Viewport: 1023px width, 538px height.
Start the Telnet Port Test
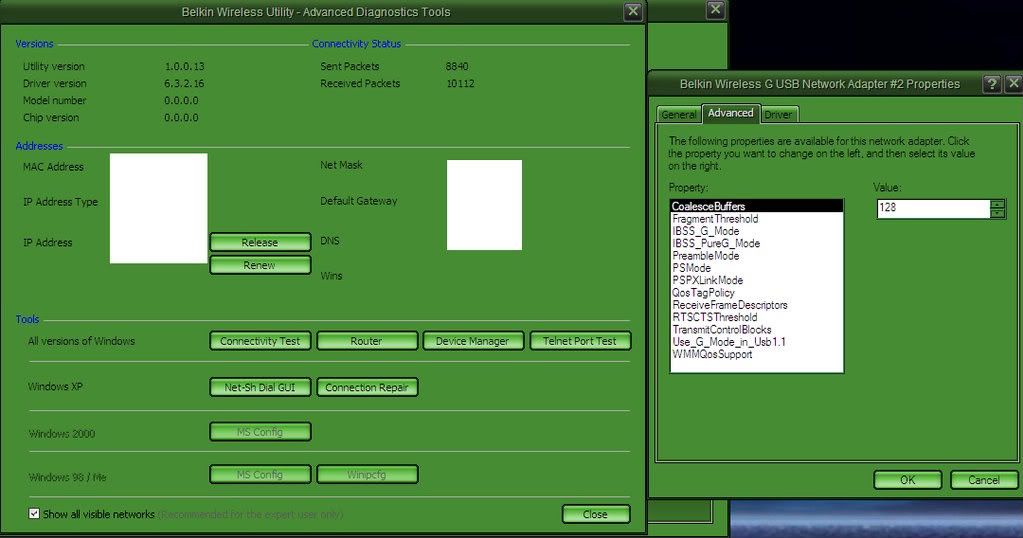580,341
